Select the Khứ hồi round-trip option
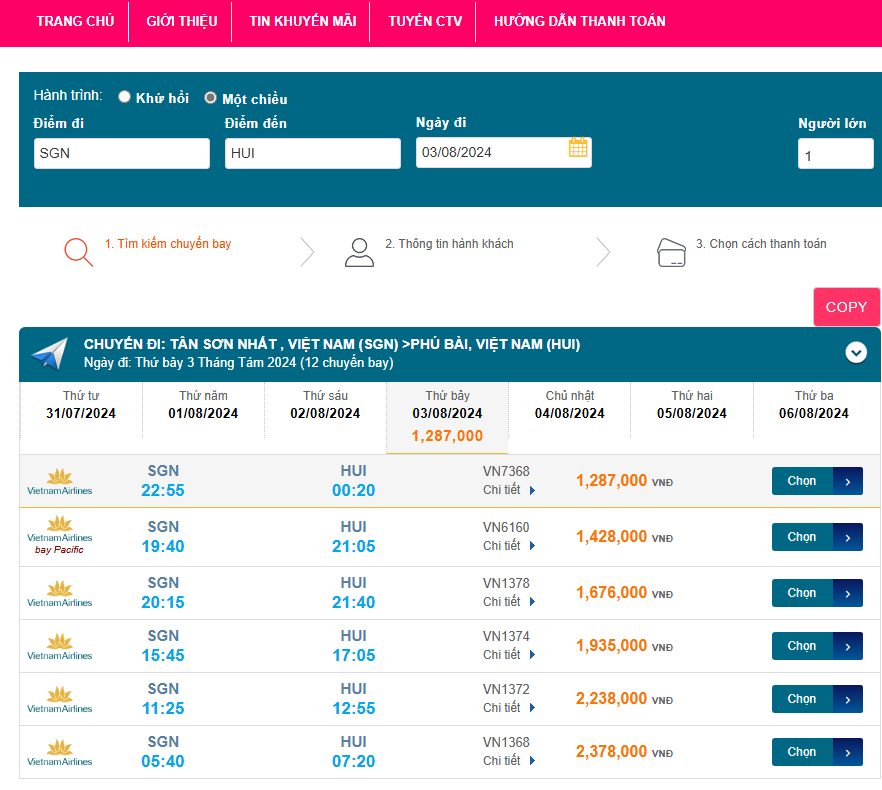This screenshot has width=882, height=790. pos(125,97)
